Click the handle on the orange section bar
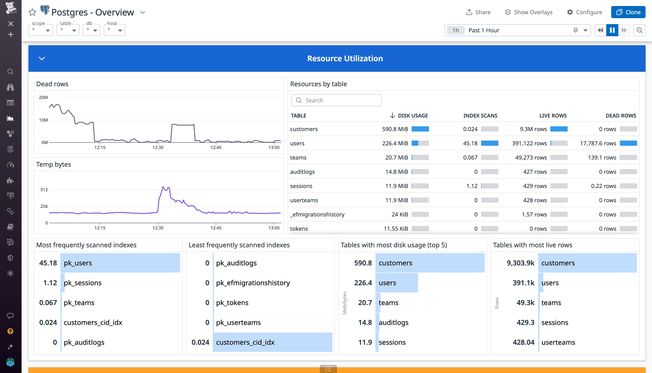The image size is (652, 373). point(328,369)
